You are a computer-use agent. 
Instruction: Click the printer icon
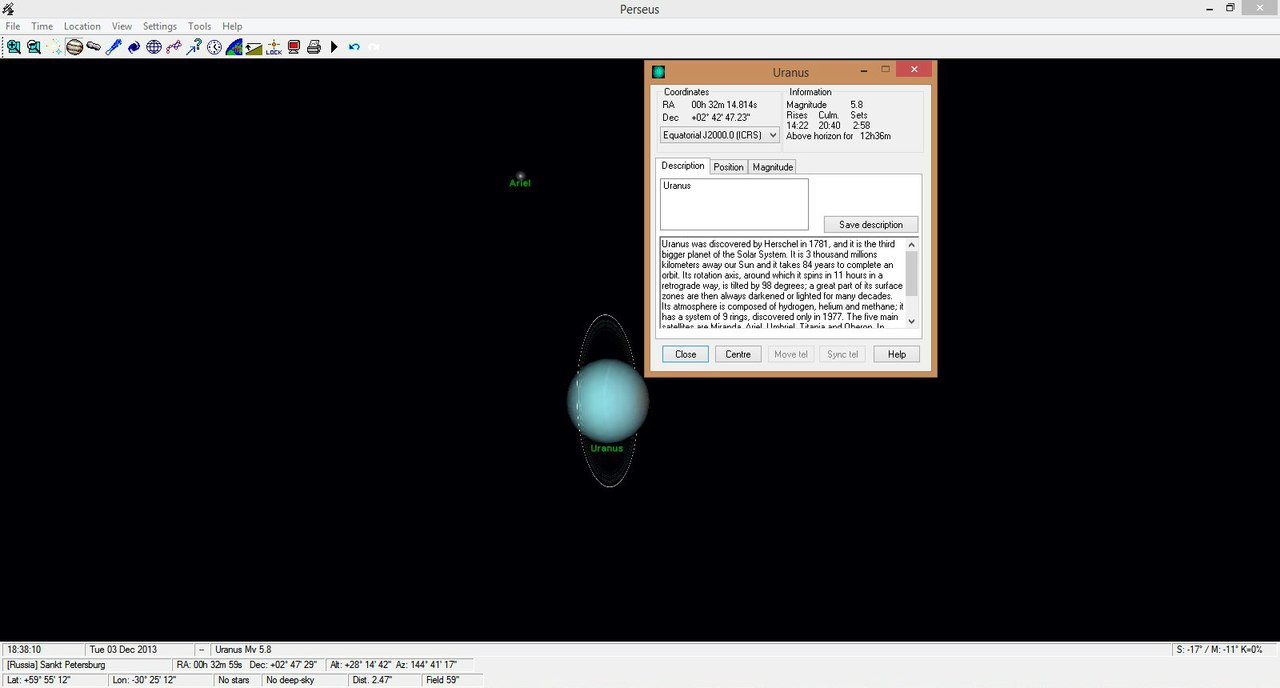pos(314,47)
